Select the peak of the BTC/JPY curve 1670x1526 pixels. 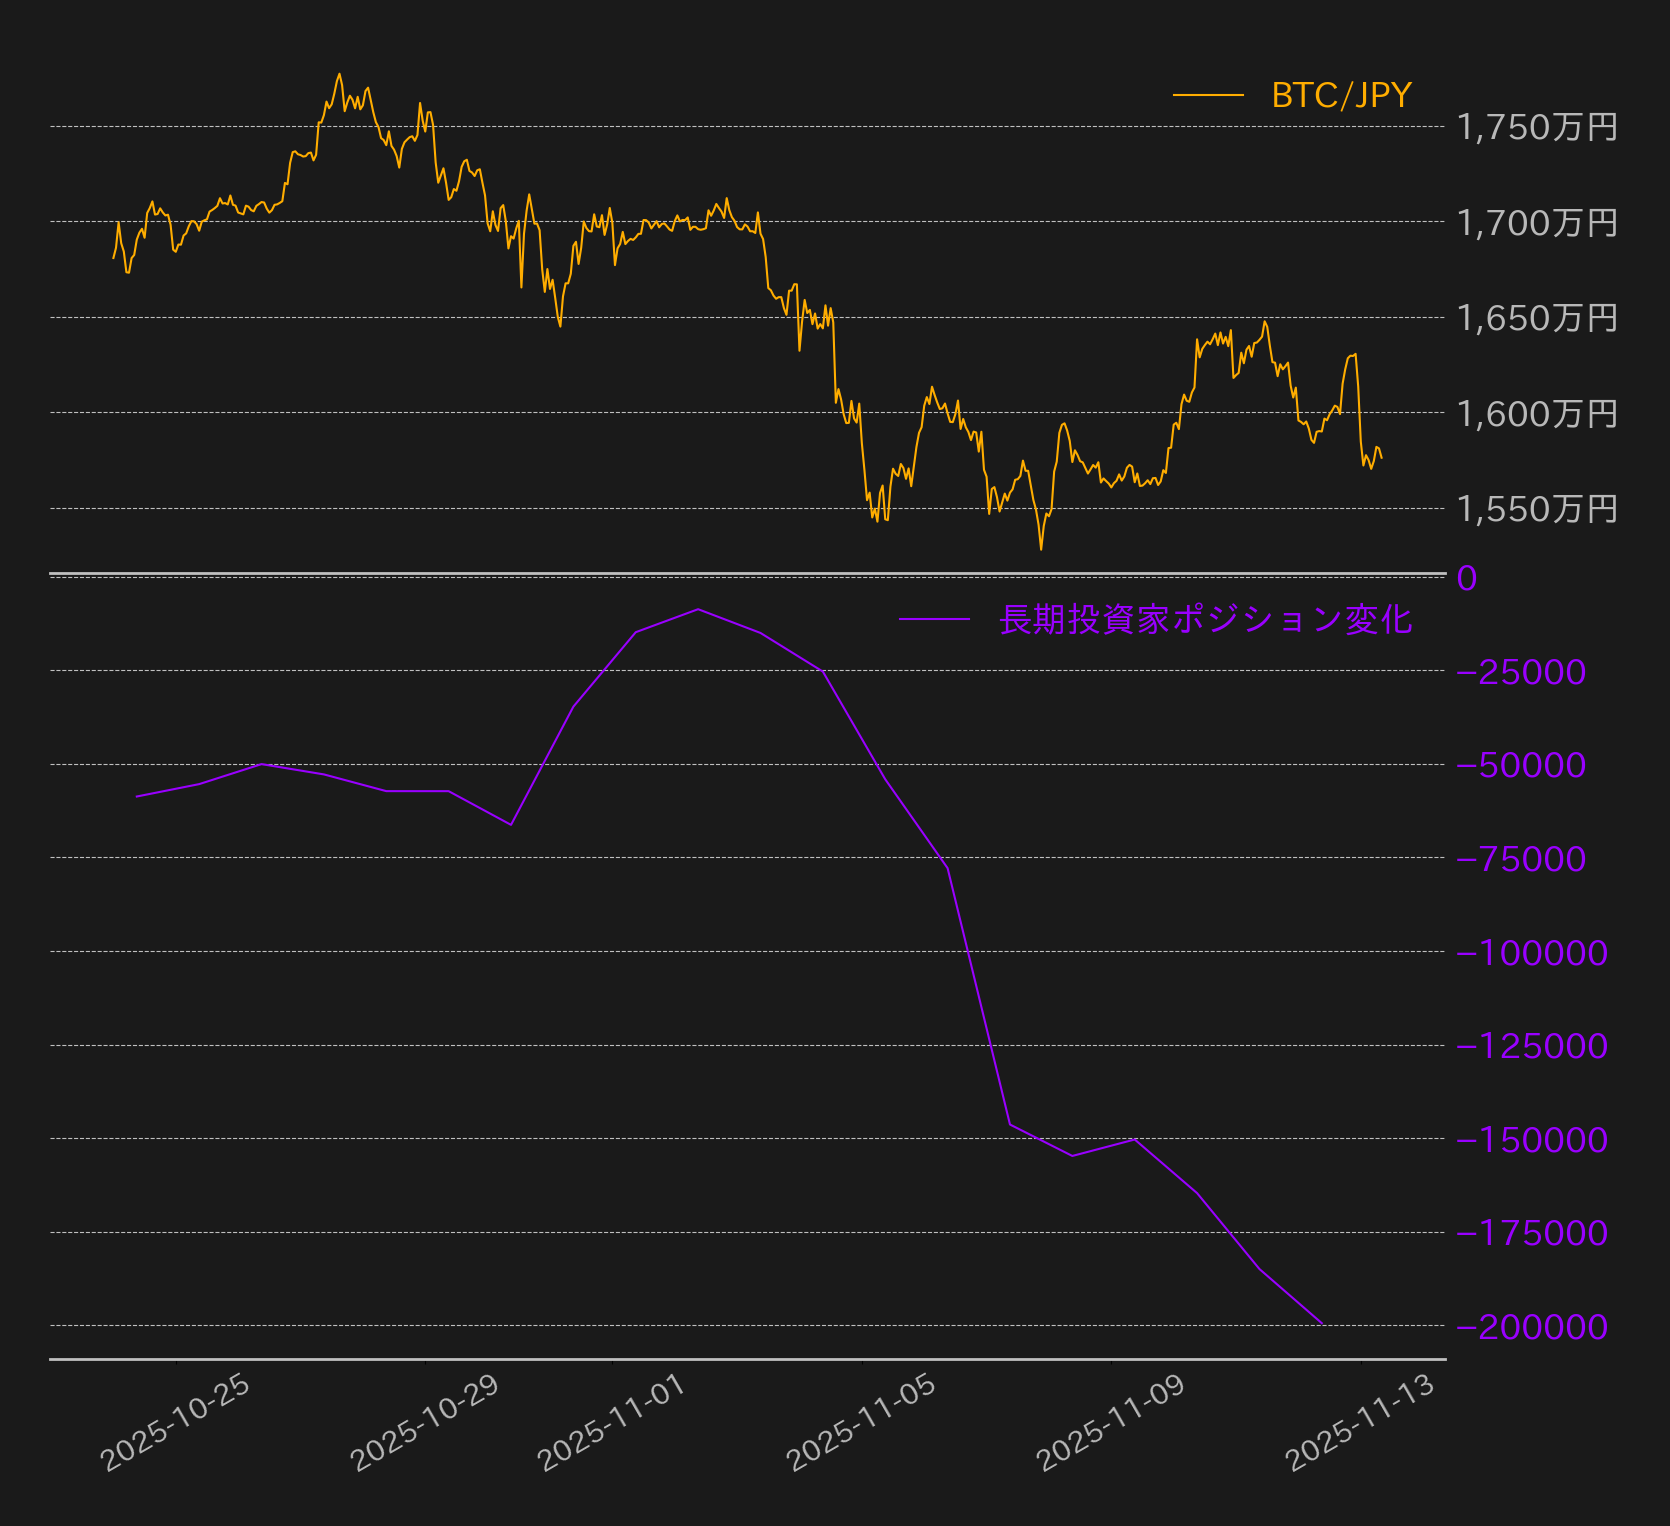point(340,72)
